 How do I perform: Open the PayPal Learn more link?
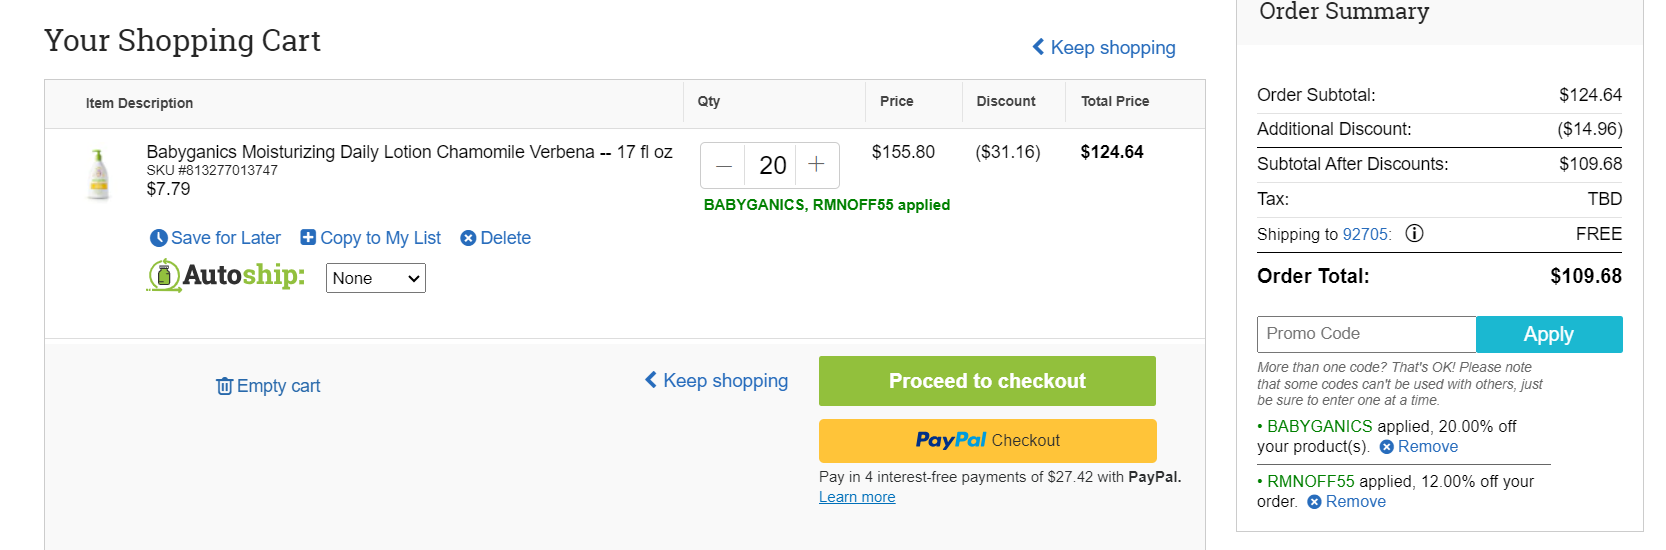tap(857, 497)
